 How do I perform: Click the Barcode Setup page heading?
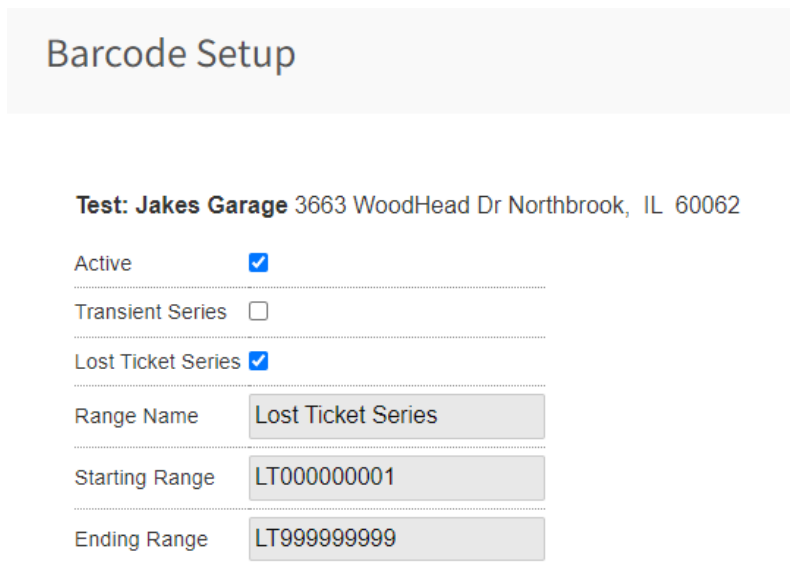coord(171,54)
